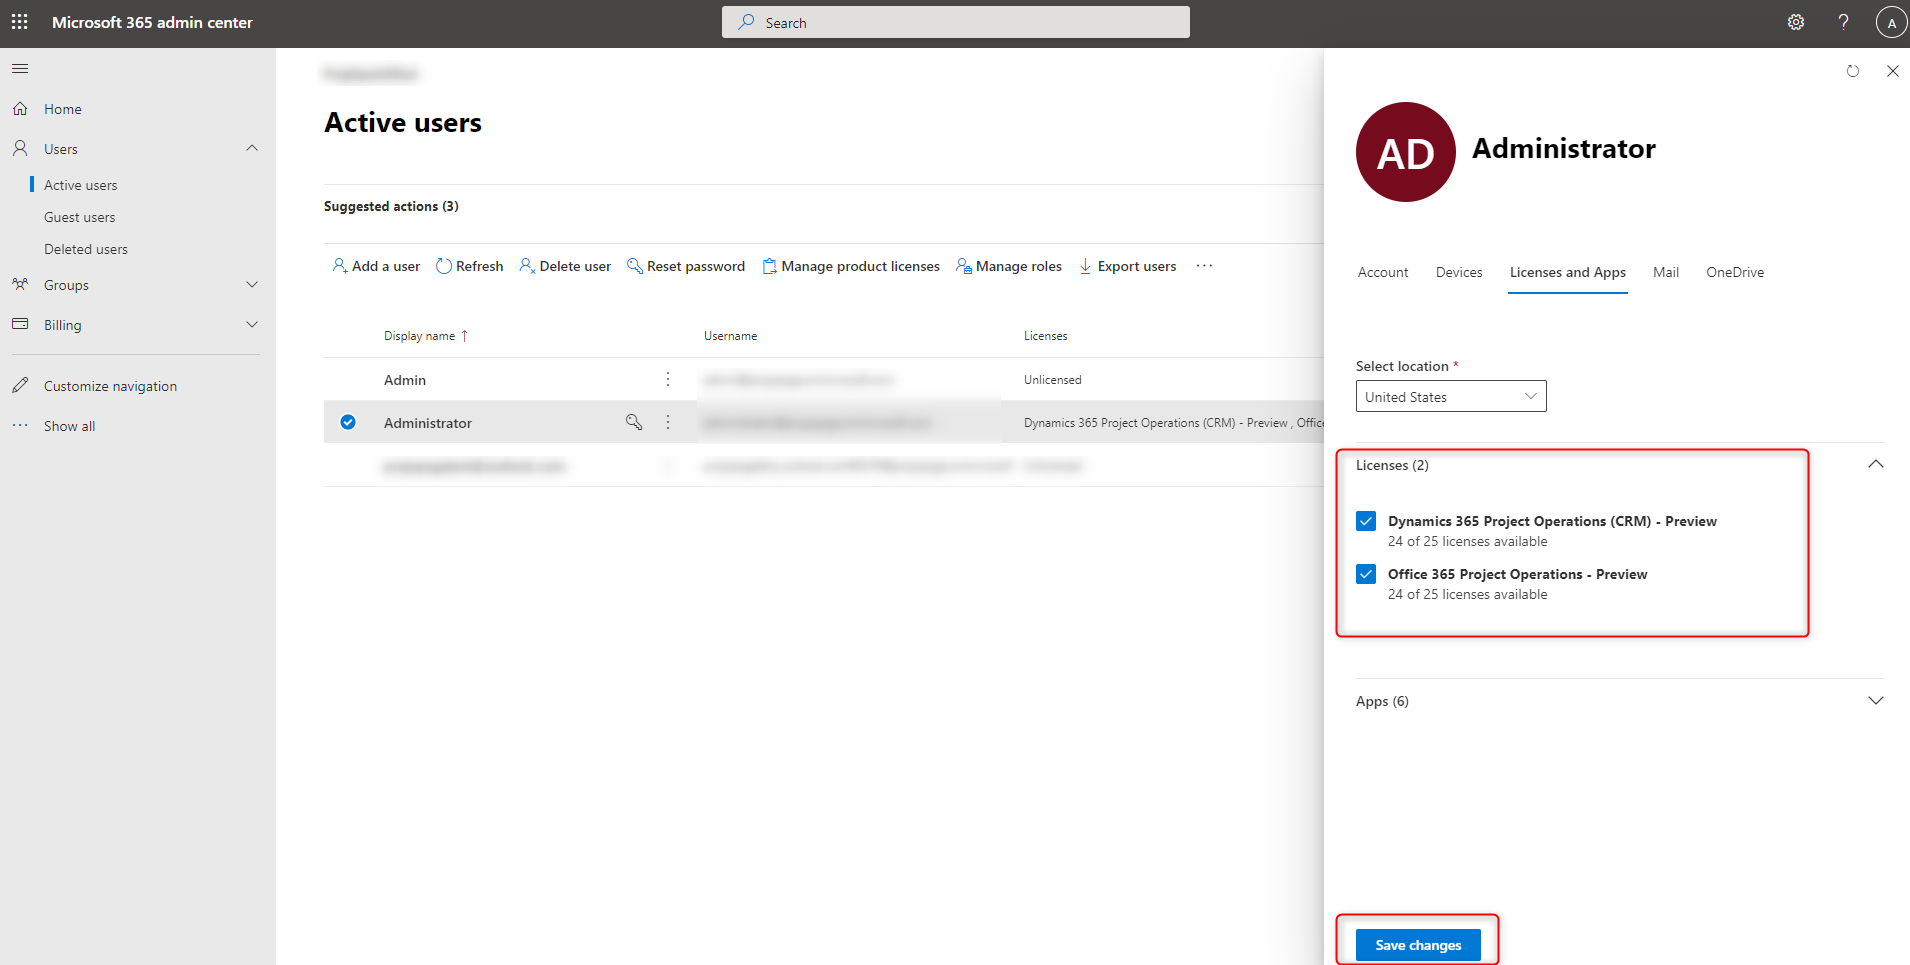Click the Add a user label

pyautogui.click(x=386, y=266)
